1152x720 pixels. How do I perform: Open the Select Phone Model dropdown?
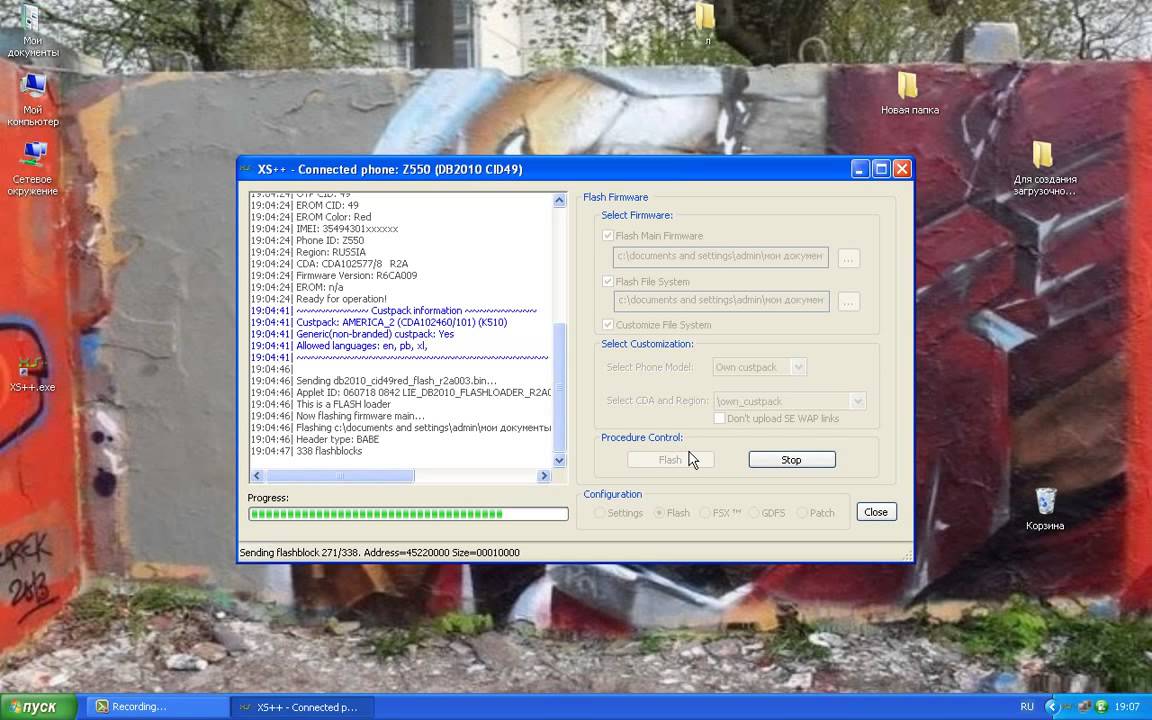pyautogui.click(x=798, y=367)
